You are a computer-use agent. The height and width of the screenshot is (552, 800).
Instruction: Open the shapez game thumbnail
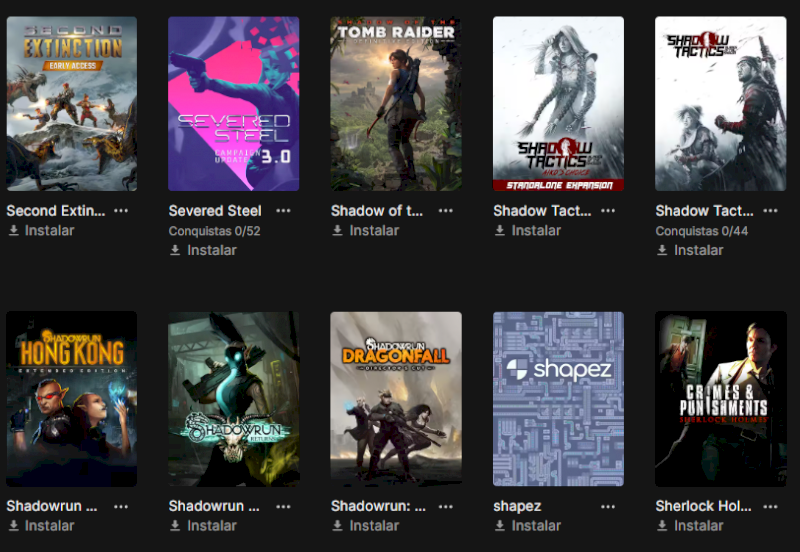coord(558,399)
